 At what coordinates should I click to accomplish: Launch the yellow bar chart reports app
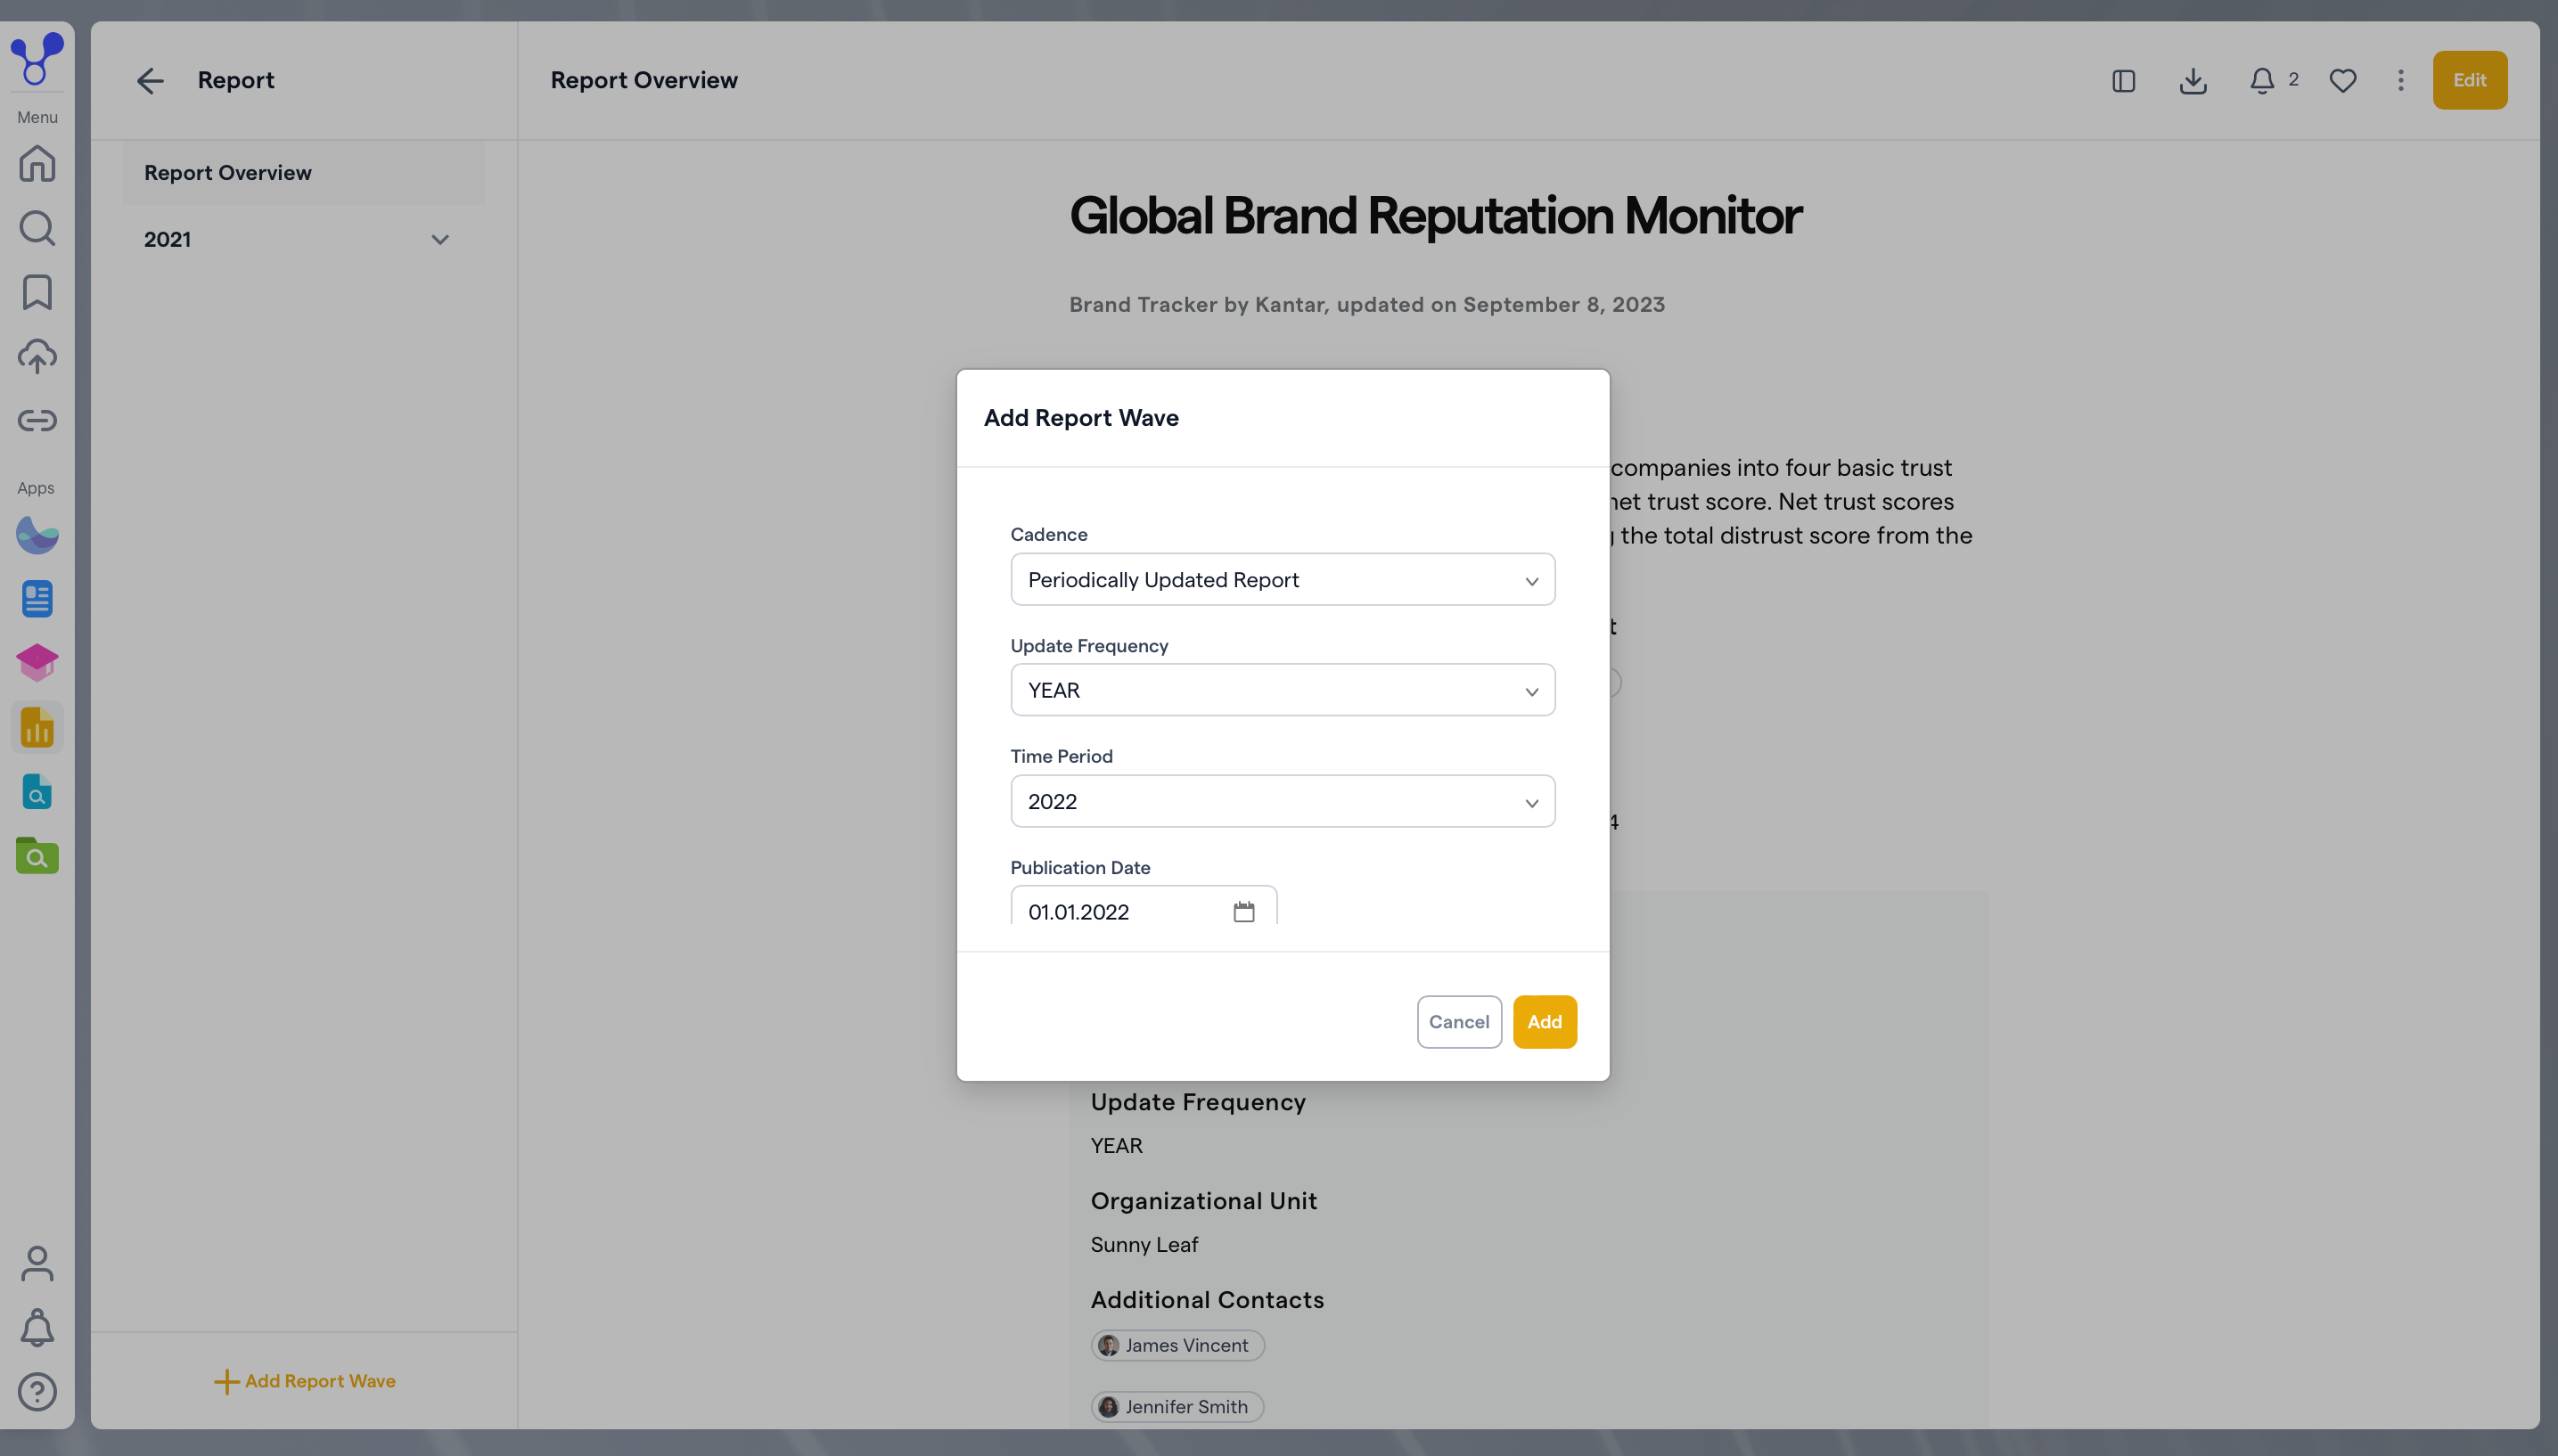pos(37,727)
